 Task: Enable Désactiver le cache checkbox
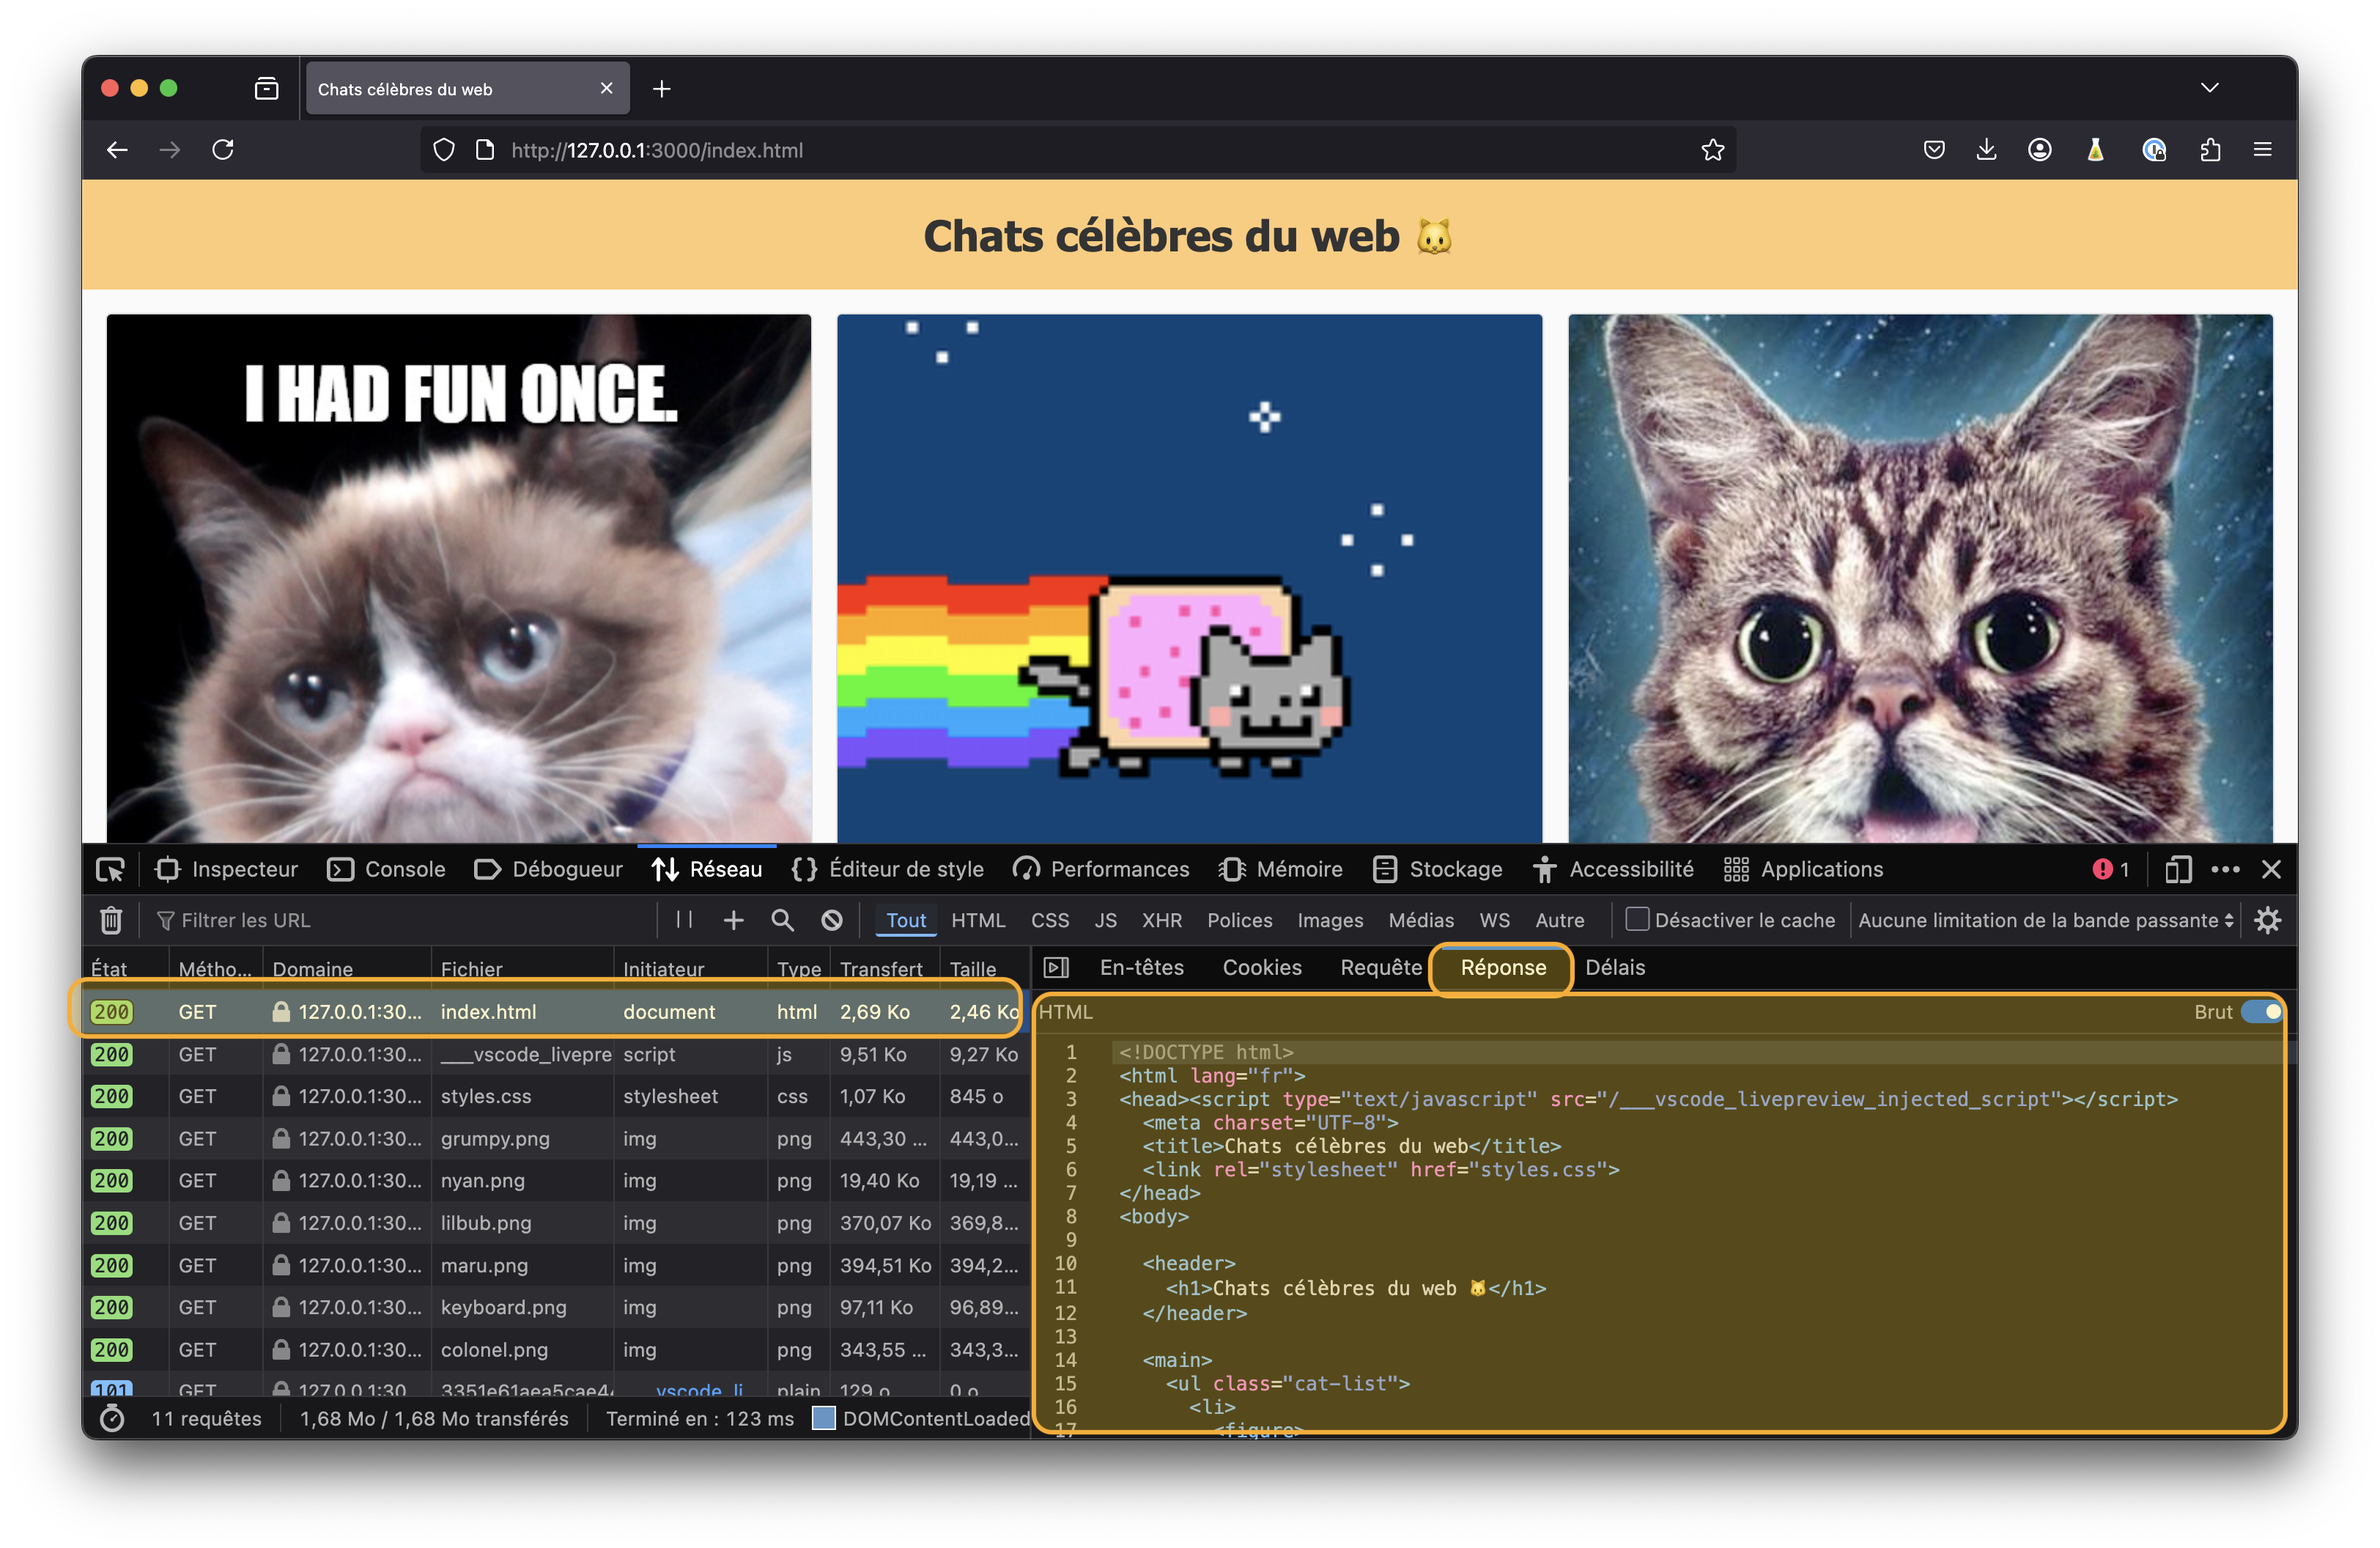click(1636, 919)
